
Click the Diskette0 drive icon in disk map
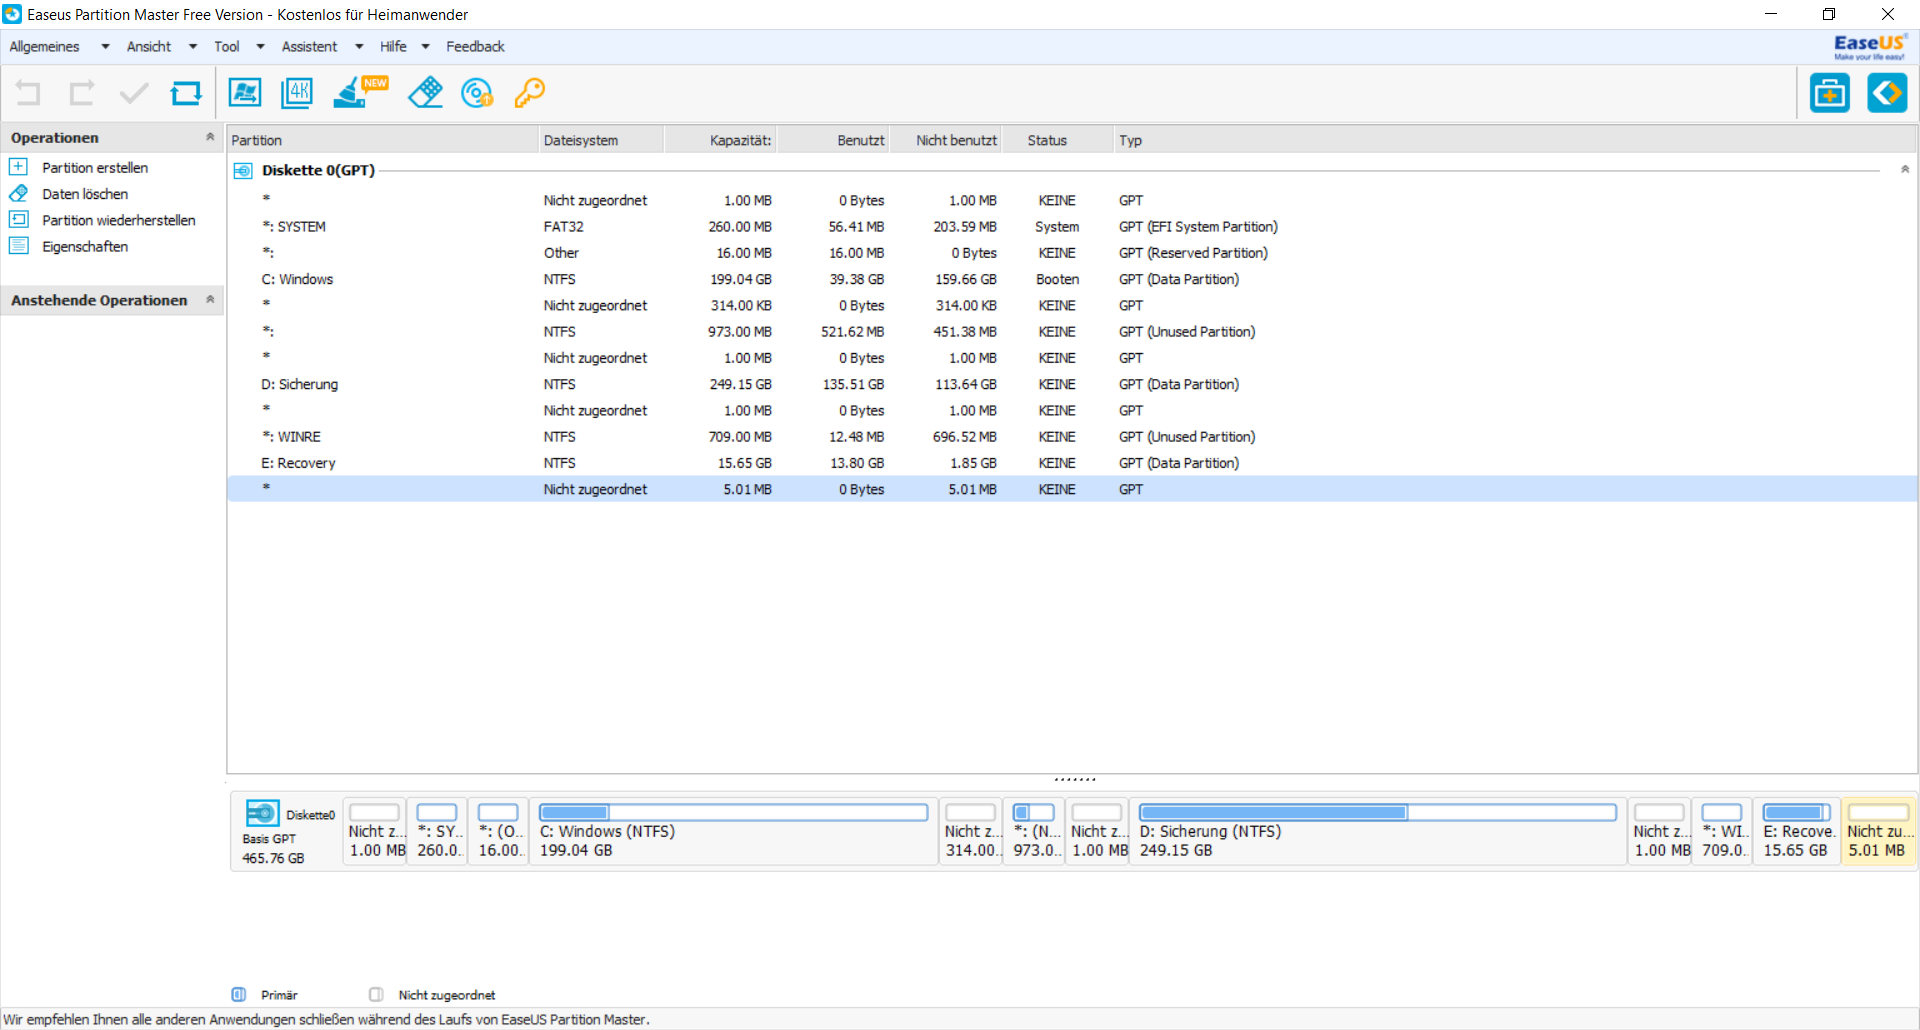tap(262, 813)
